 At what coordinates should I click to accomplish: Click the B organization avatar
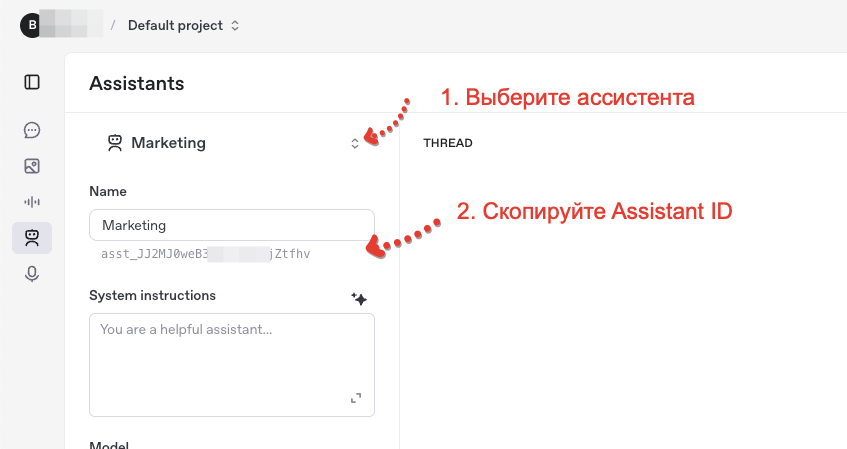click(32, 25)
